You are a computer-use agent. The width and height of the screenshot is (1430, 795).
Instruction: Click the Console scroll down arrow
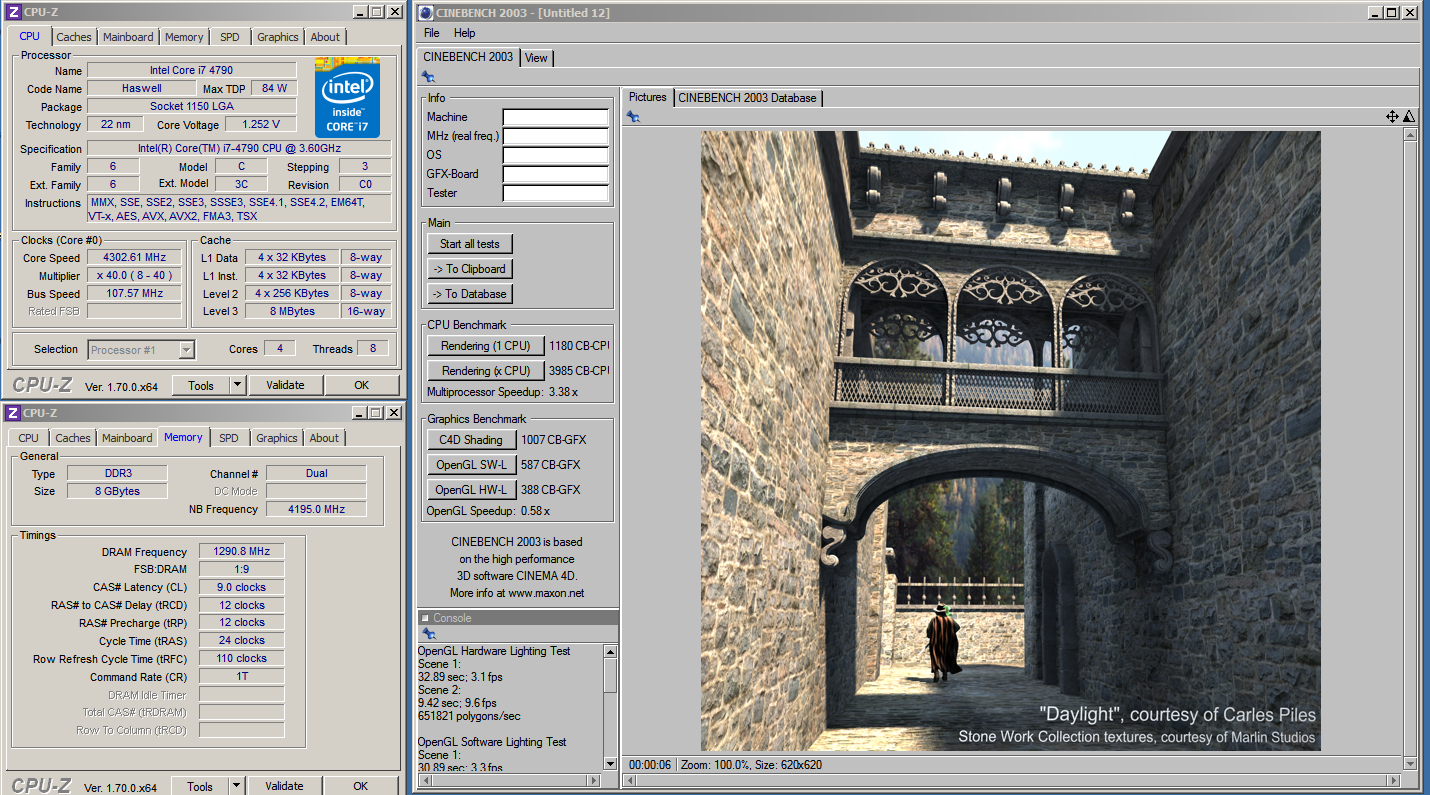611,764
